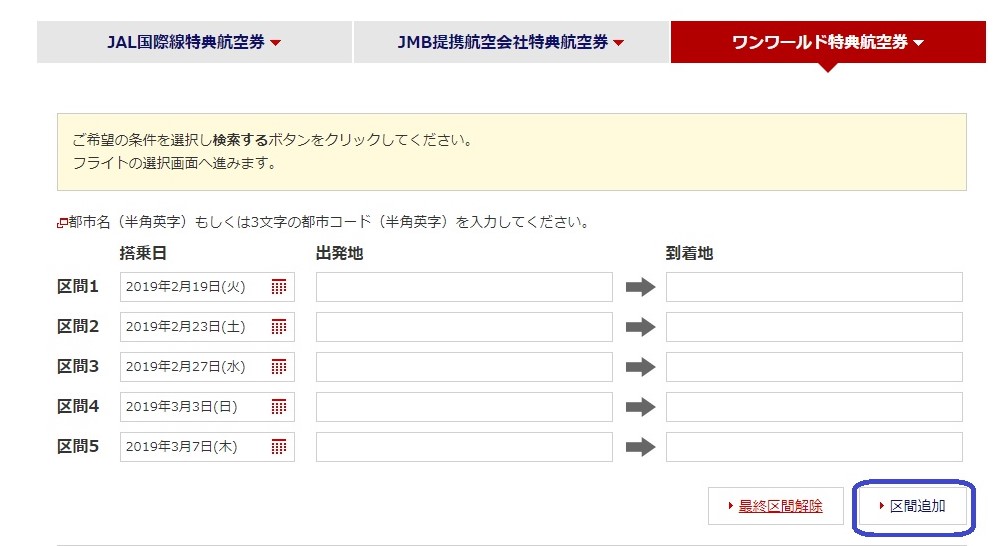
Task: Click the 区間3 row label
Action: click(x=78, y=367)
